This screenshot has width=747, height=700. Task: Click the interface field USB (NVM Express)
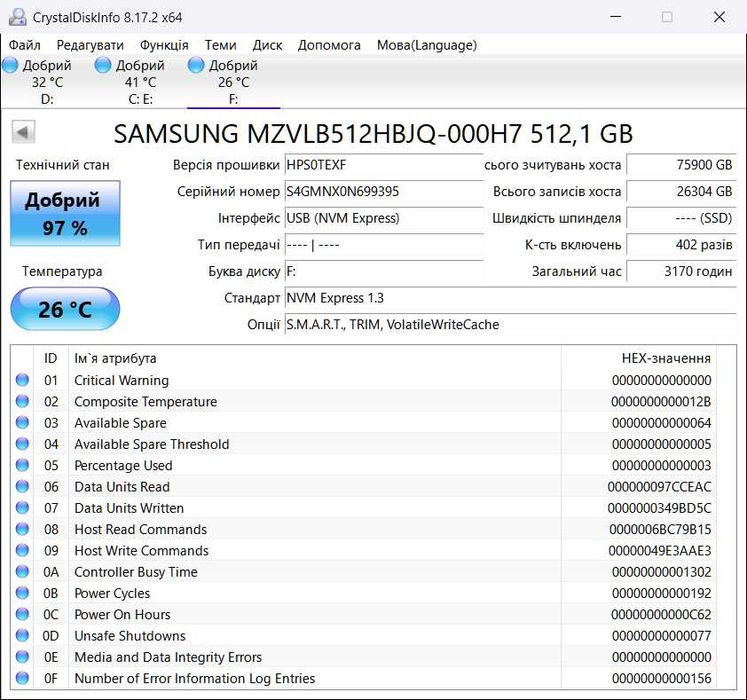point(384,218)
